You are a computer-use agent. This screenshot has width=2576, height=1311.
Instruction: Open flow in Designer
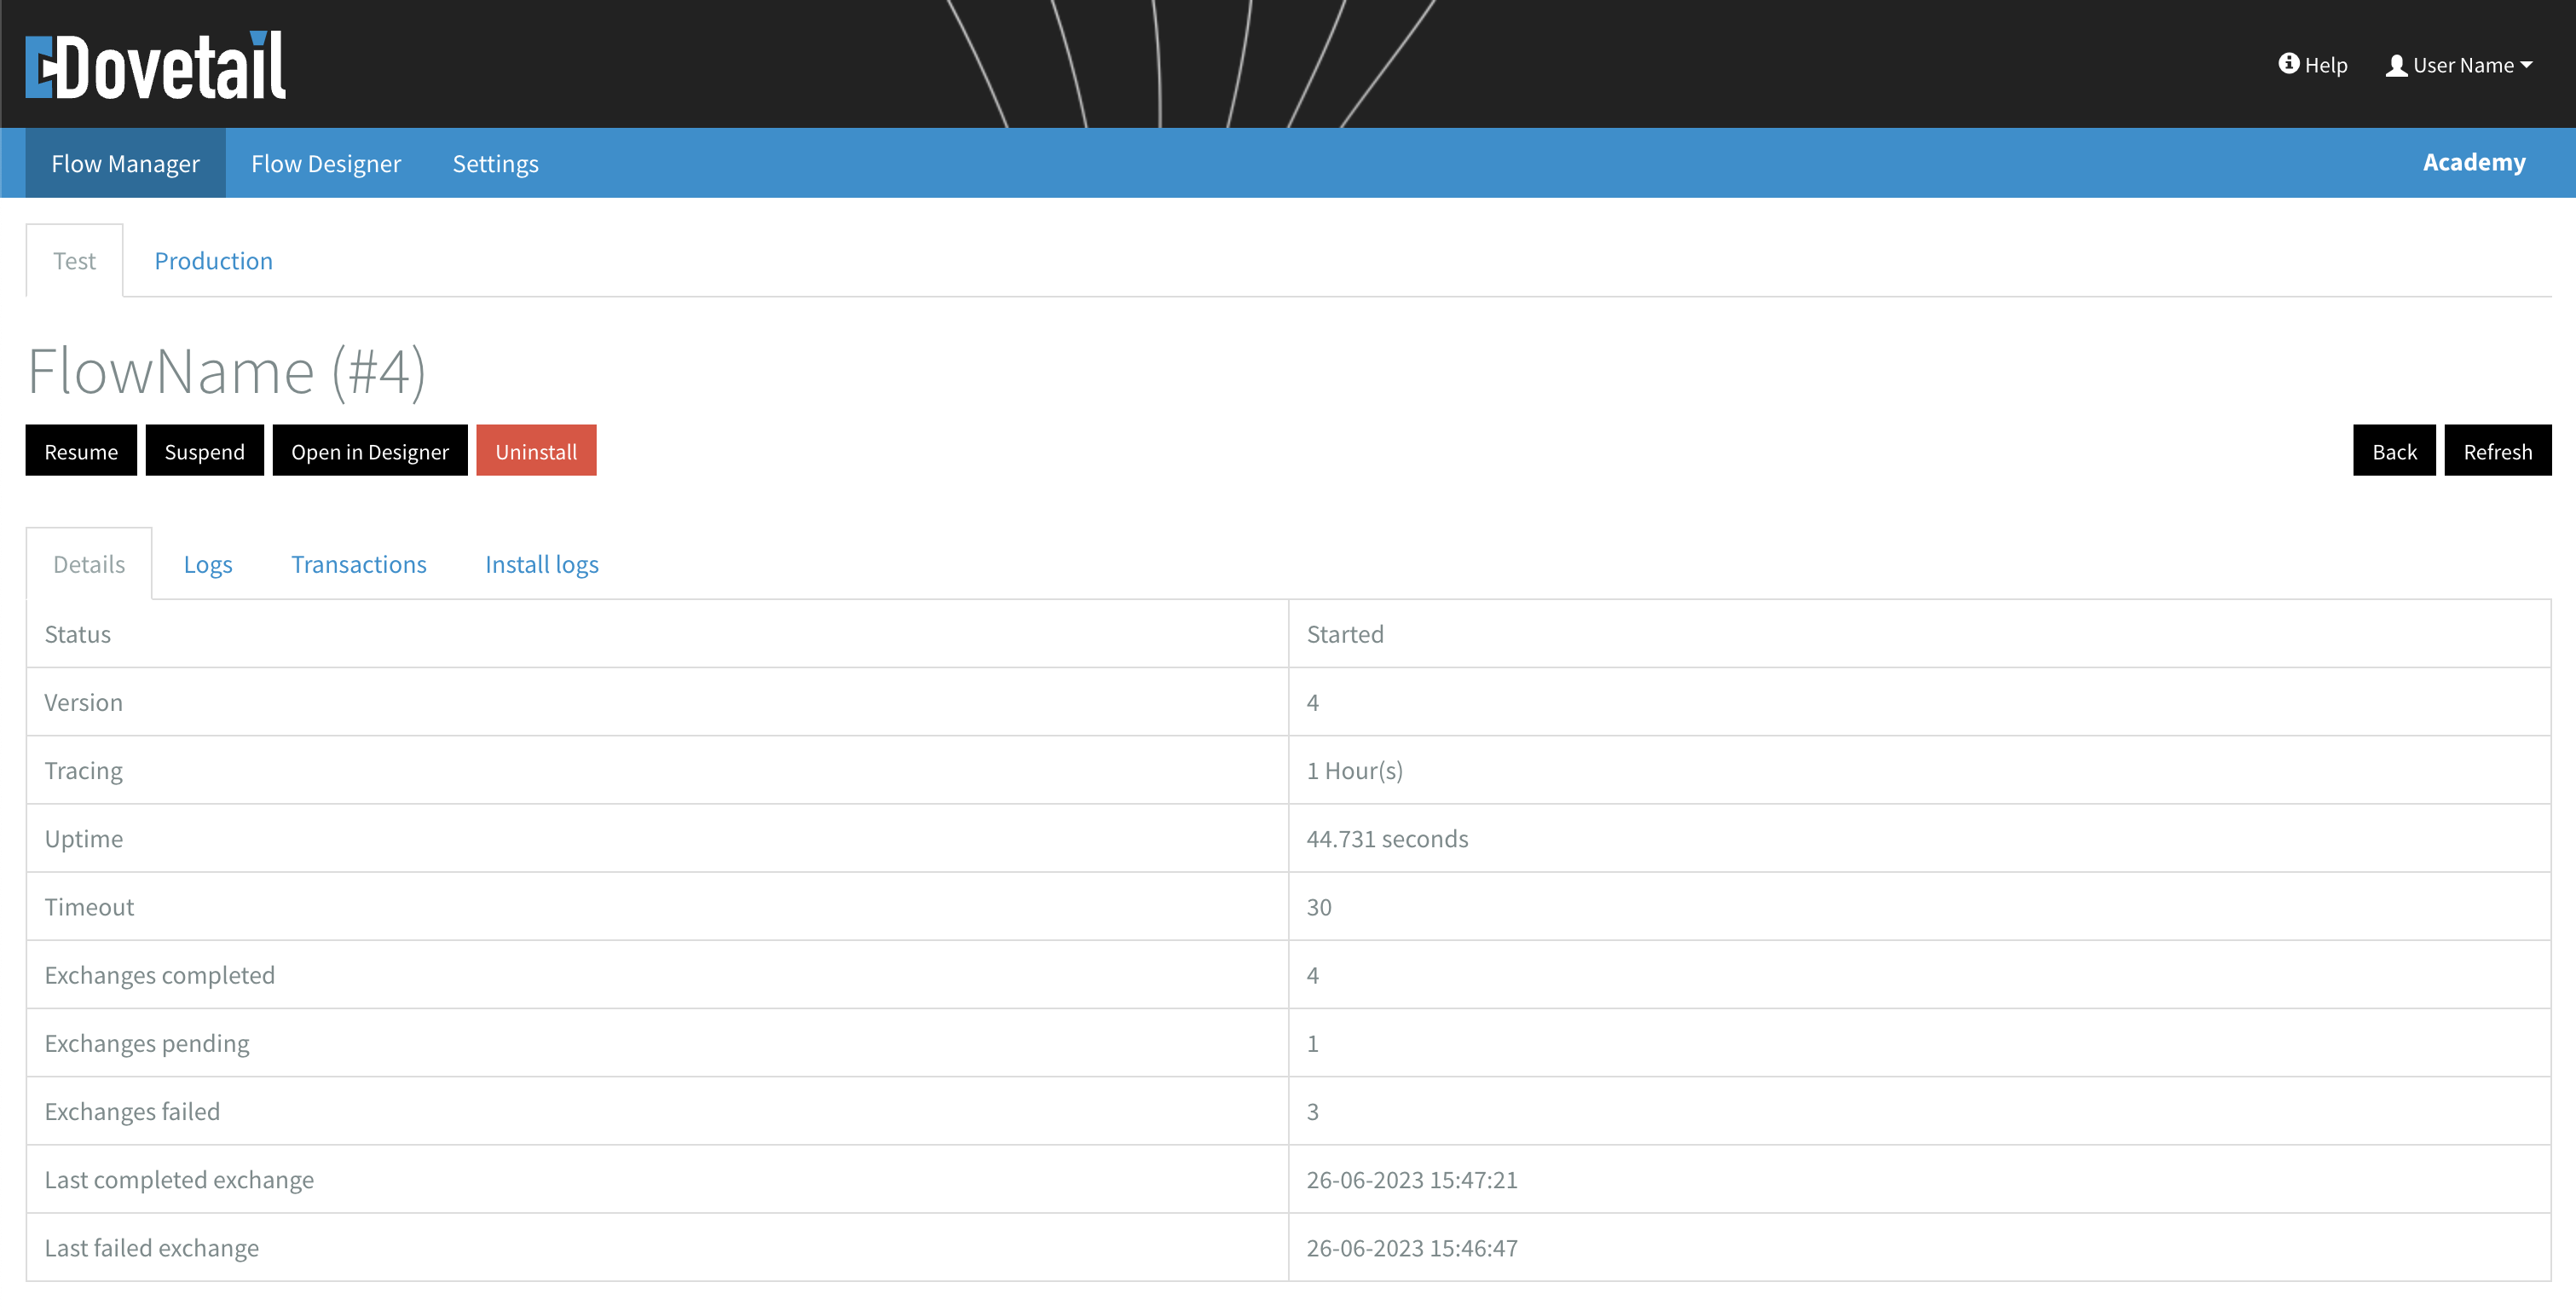coord(369,450)
